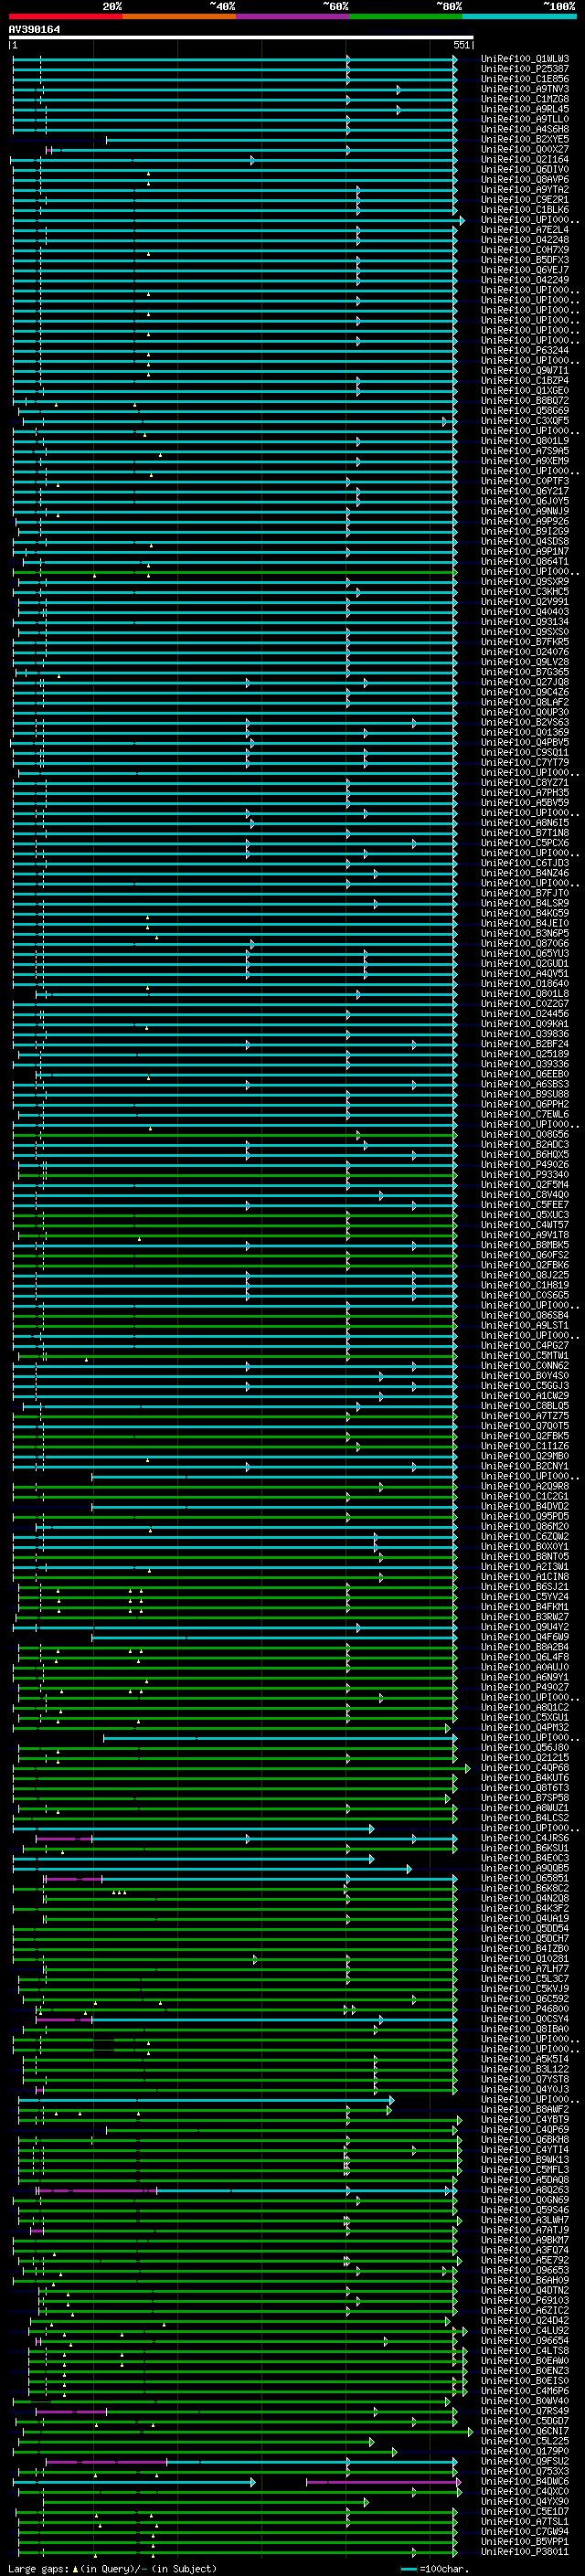Open hit UniRef100_Q2I164
This screenshot has height=2576, width=585.
pyautogui.click(x=525, y=159)
